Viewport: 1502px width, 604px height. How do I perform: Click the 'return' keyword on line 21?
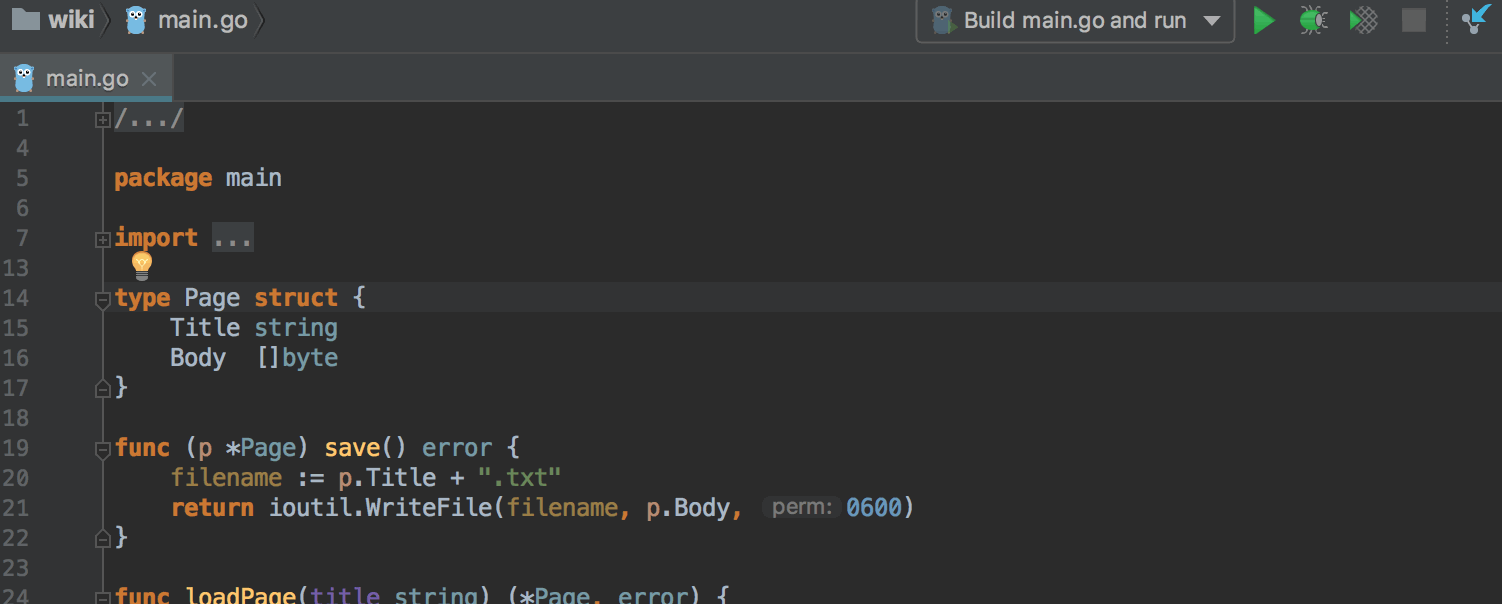(212, 508)
